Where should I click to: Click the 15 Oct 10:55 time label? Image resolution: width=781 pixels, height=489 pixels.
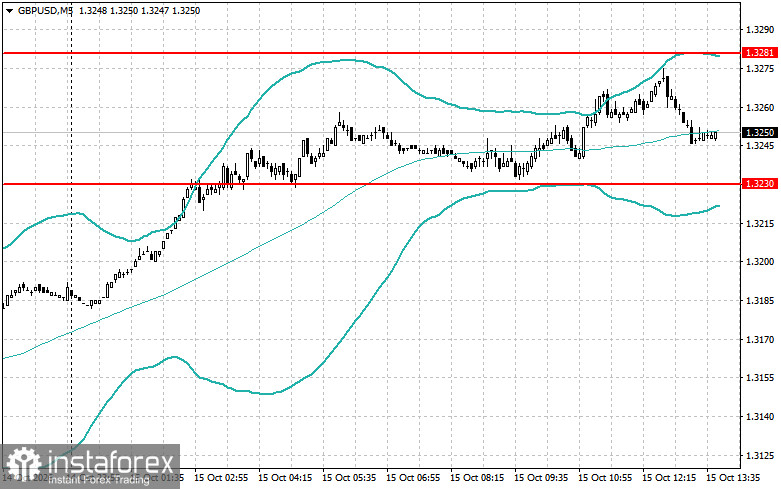[x=605, y=478]
